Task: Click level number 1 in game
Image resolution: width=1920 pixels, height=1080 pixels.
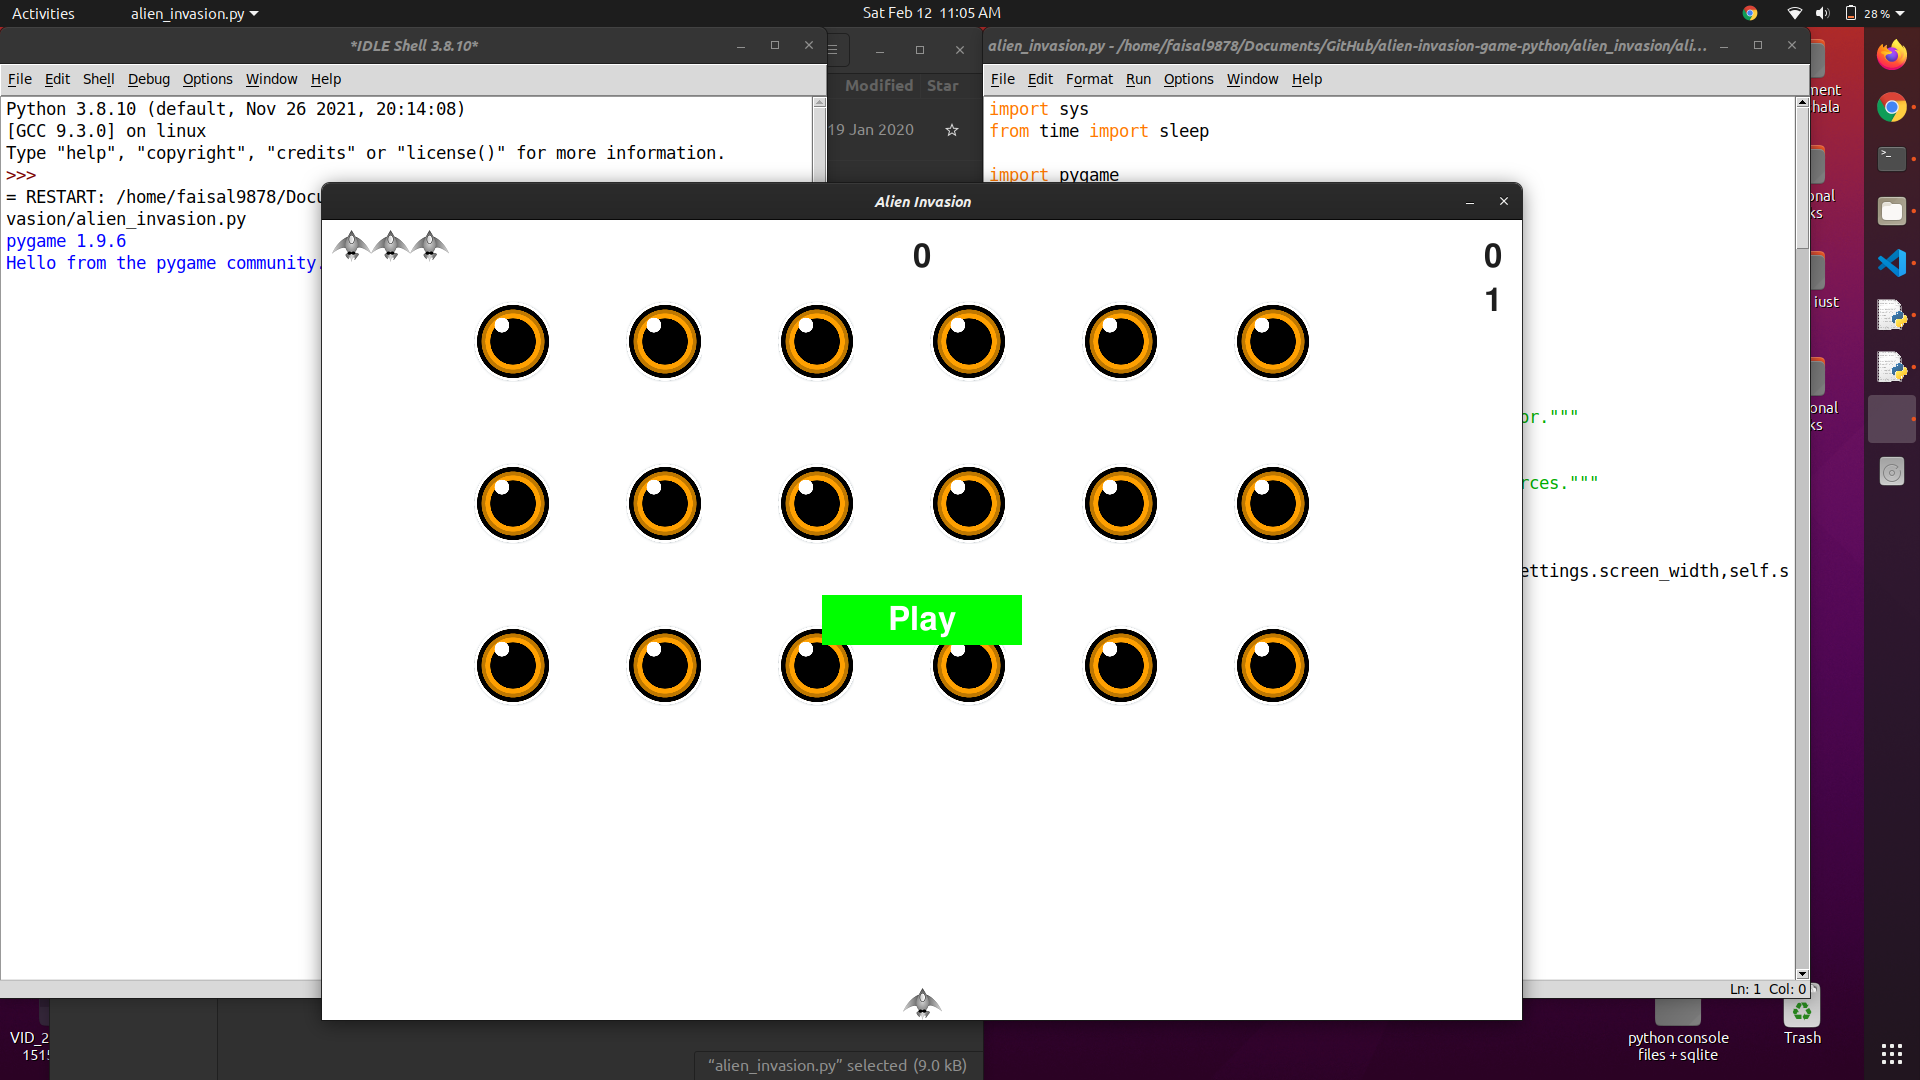Action: [1492, 300]
